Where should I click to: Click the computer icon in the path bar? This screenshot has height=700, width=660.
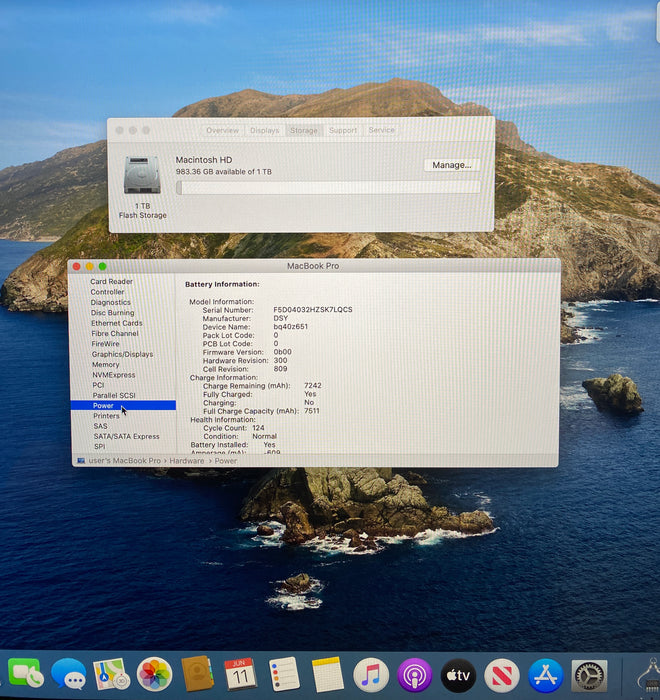(81, 461)
